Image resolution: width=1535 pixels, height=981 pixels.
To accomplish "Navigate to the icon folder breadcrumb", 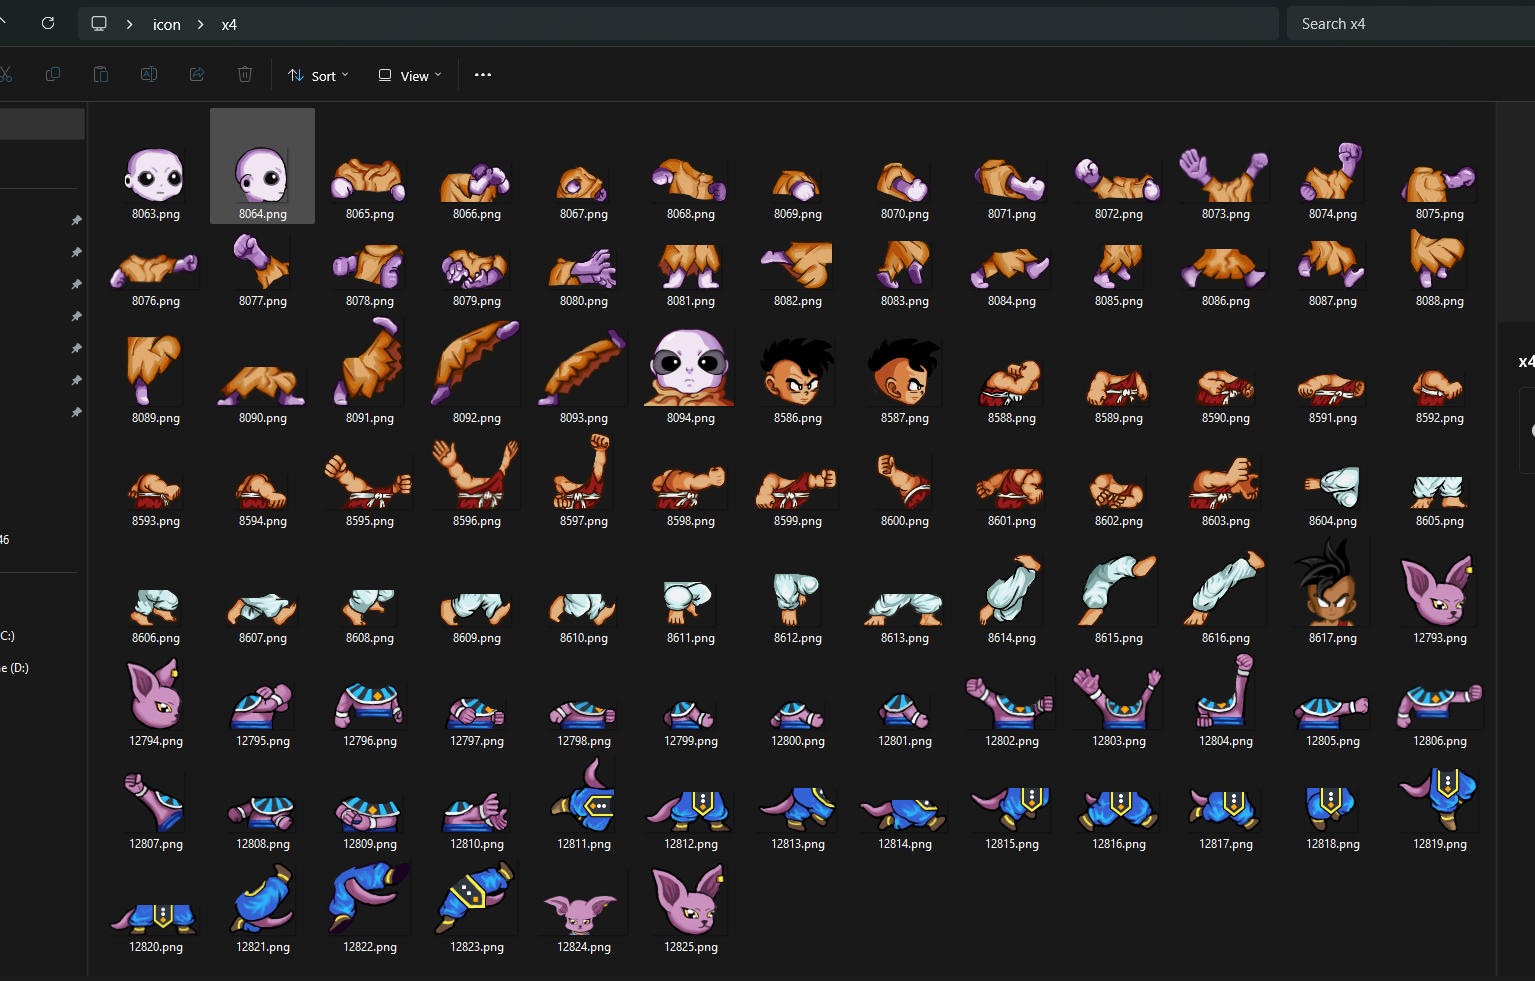I will pyautogui.click(x=166, y=24).
